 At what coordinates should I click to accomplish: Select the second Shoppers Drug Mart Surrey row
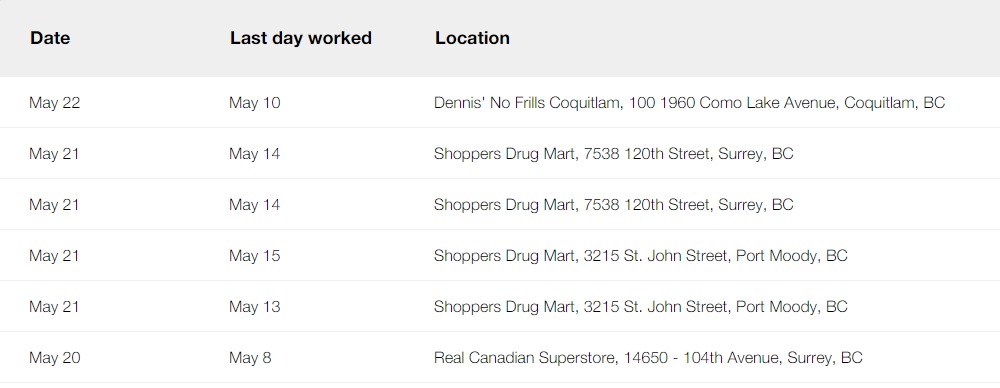[x=500, y=204]
